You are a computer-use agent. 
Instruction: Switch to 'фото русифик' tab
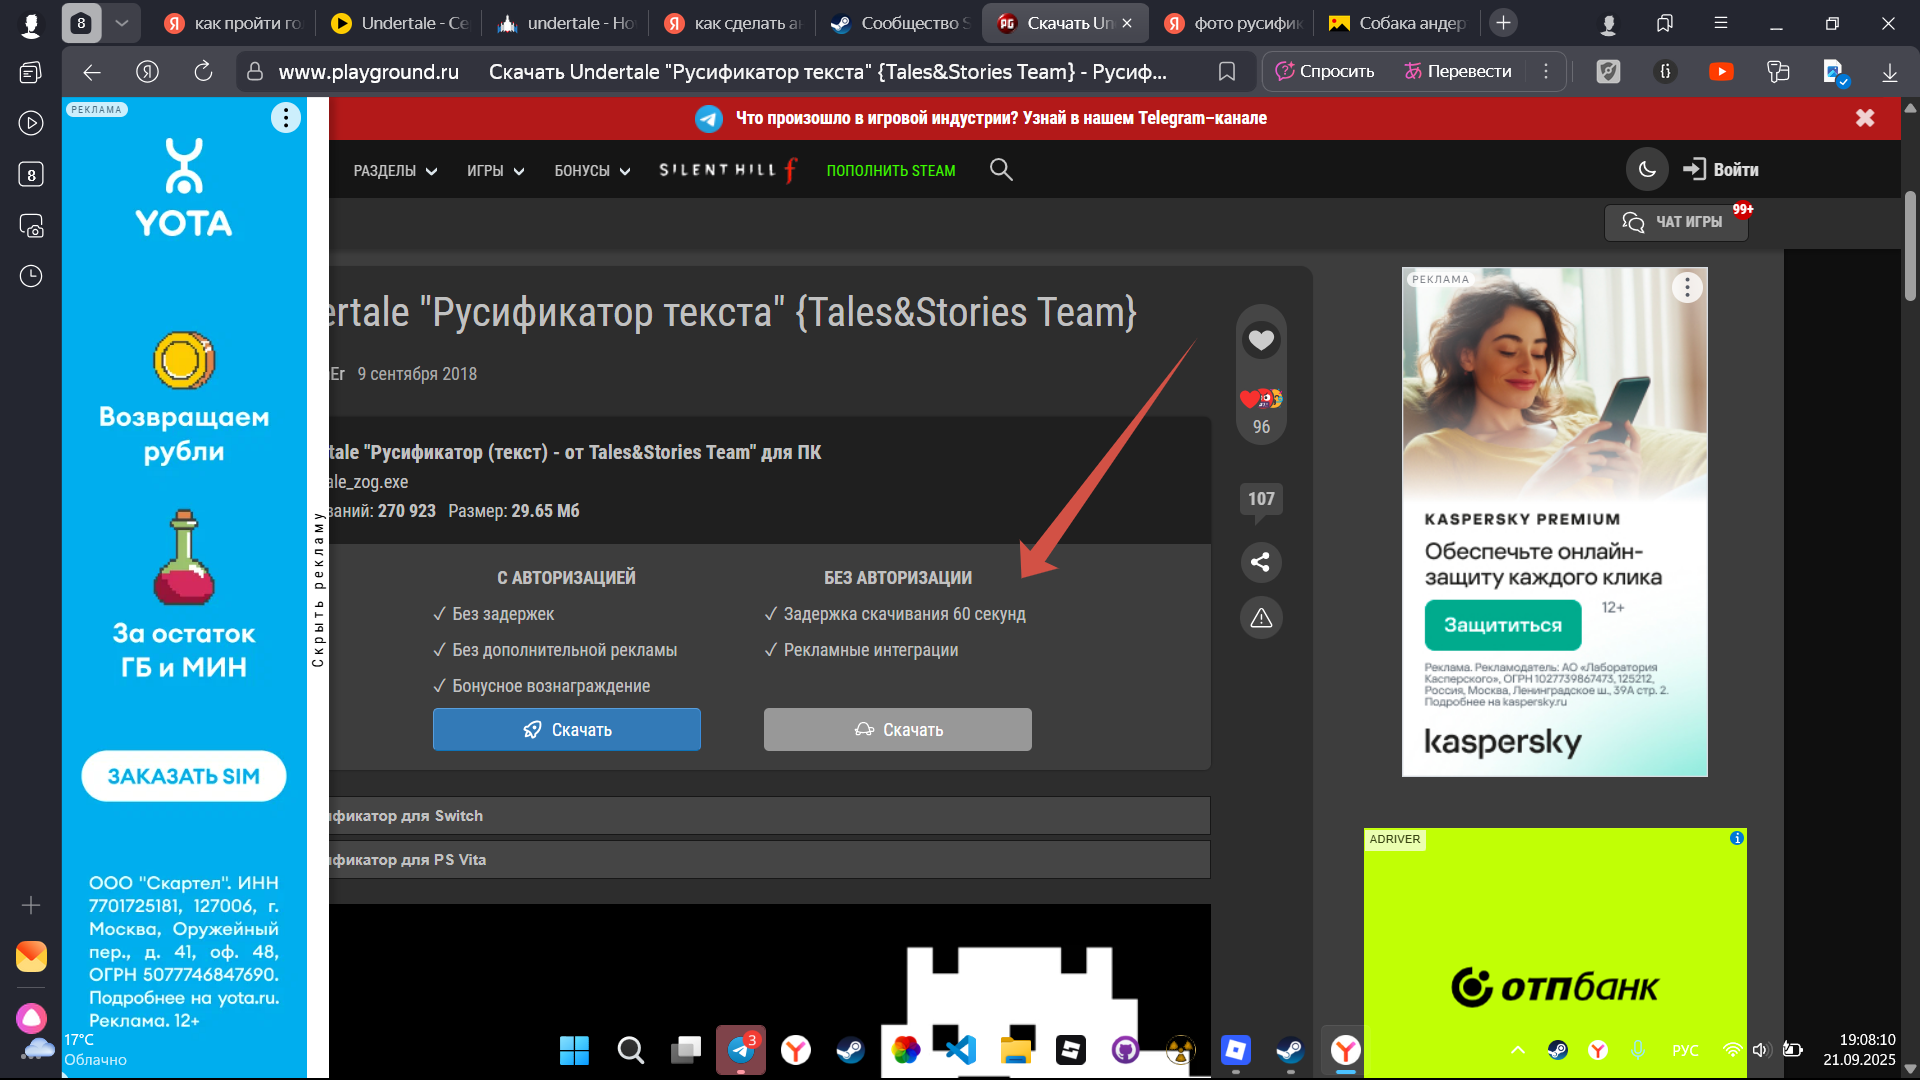(x=1232, y=23)
